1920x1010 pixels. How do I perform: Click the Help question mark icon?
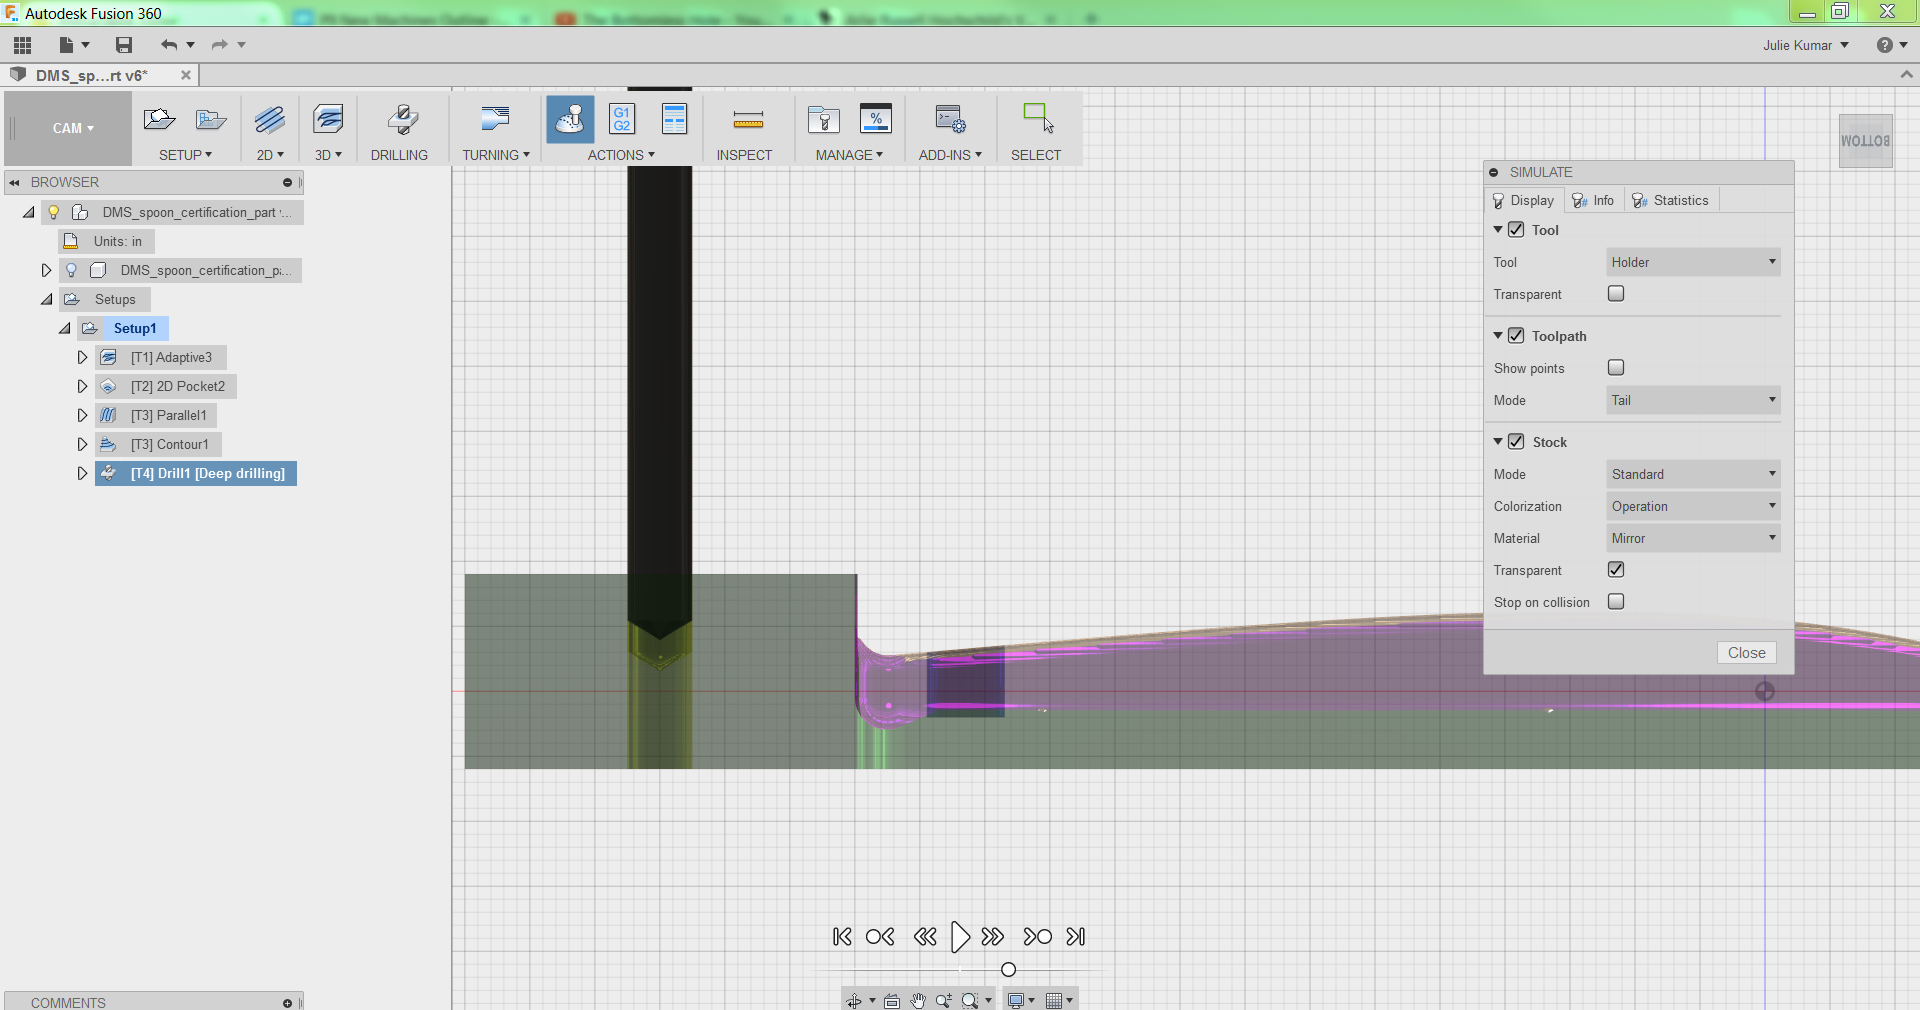[x=1885, y=45]
